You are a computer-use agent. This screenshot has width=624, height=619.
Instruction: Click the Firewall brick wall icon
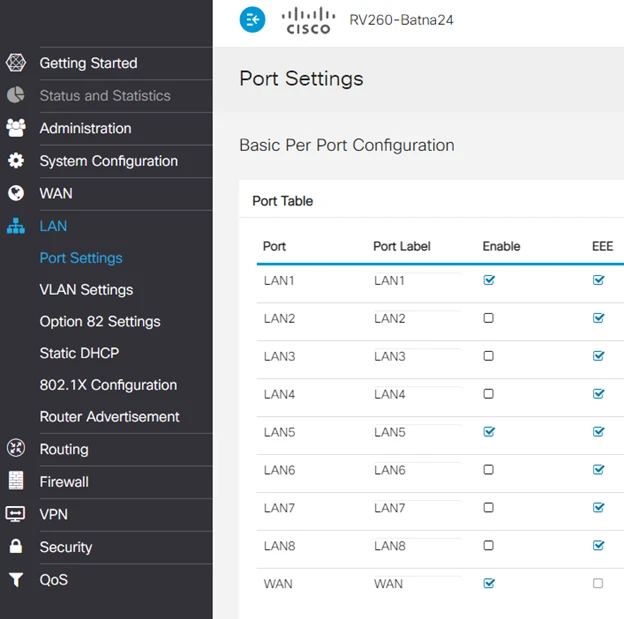click(x=16, y=481)
